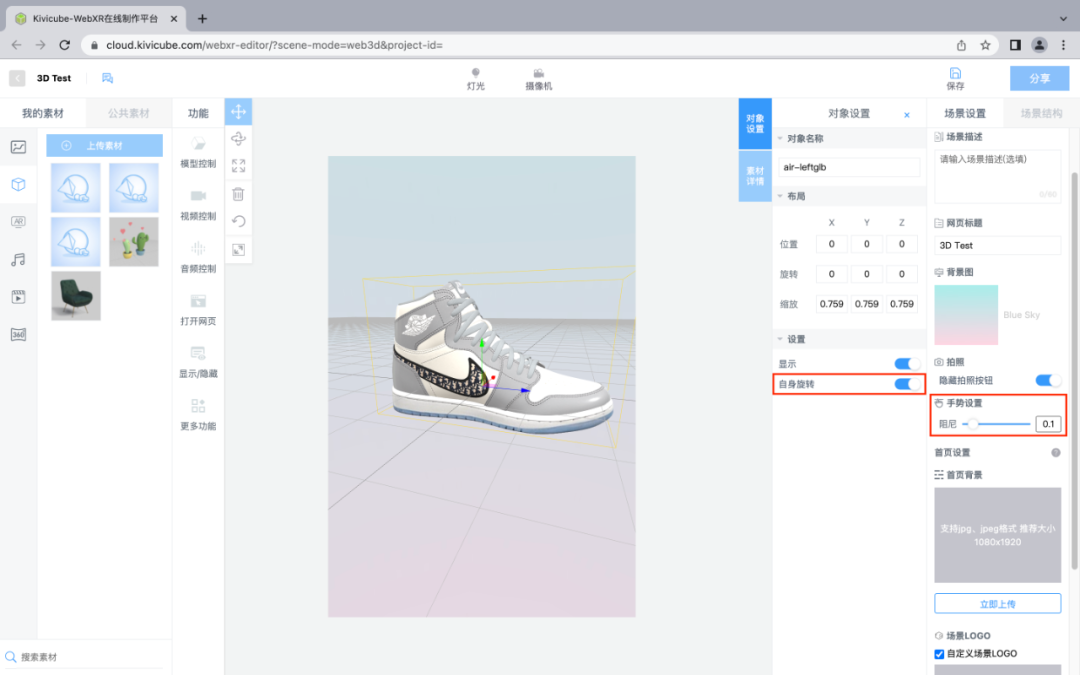Click help question mark near 首页设置

(1055, 453)
